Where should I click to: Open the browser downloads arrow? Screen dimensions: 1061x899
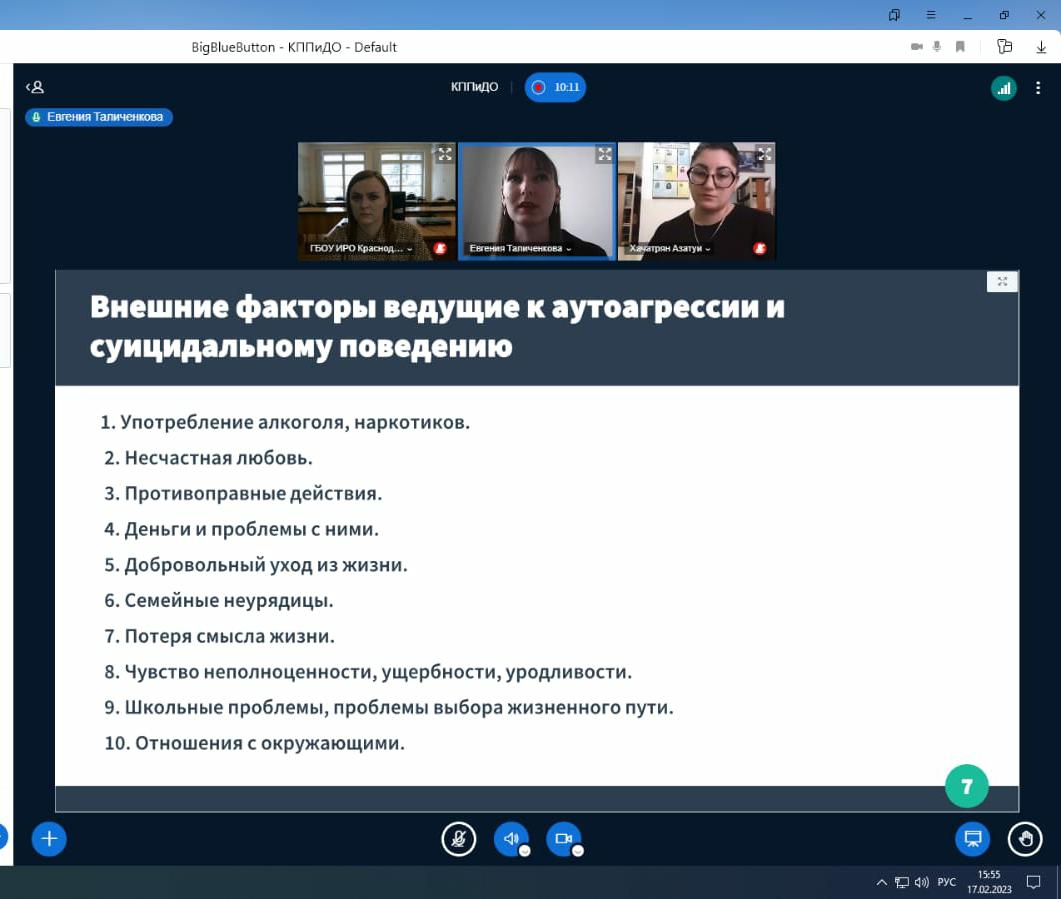coord(1041,47)
